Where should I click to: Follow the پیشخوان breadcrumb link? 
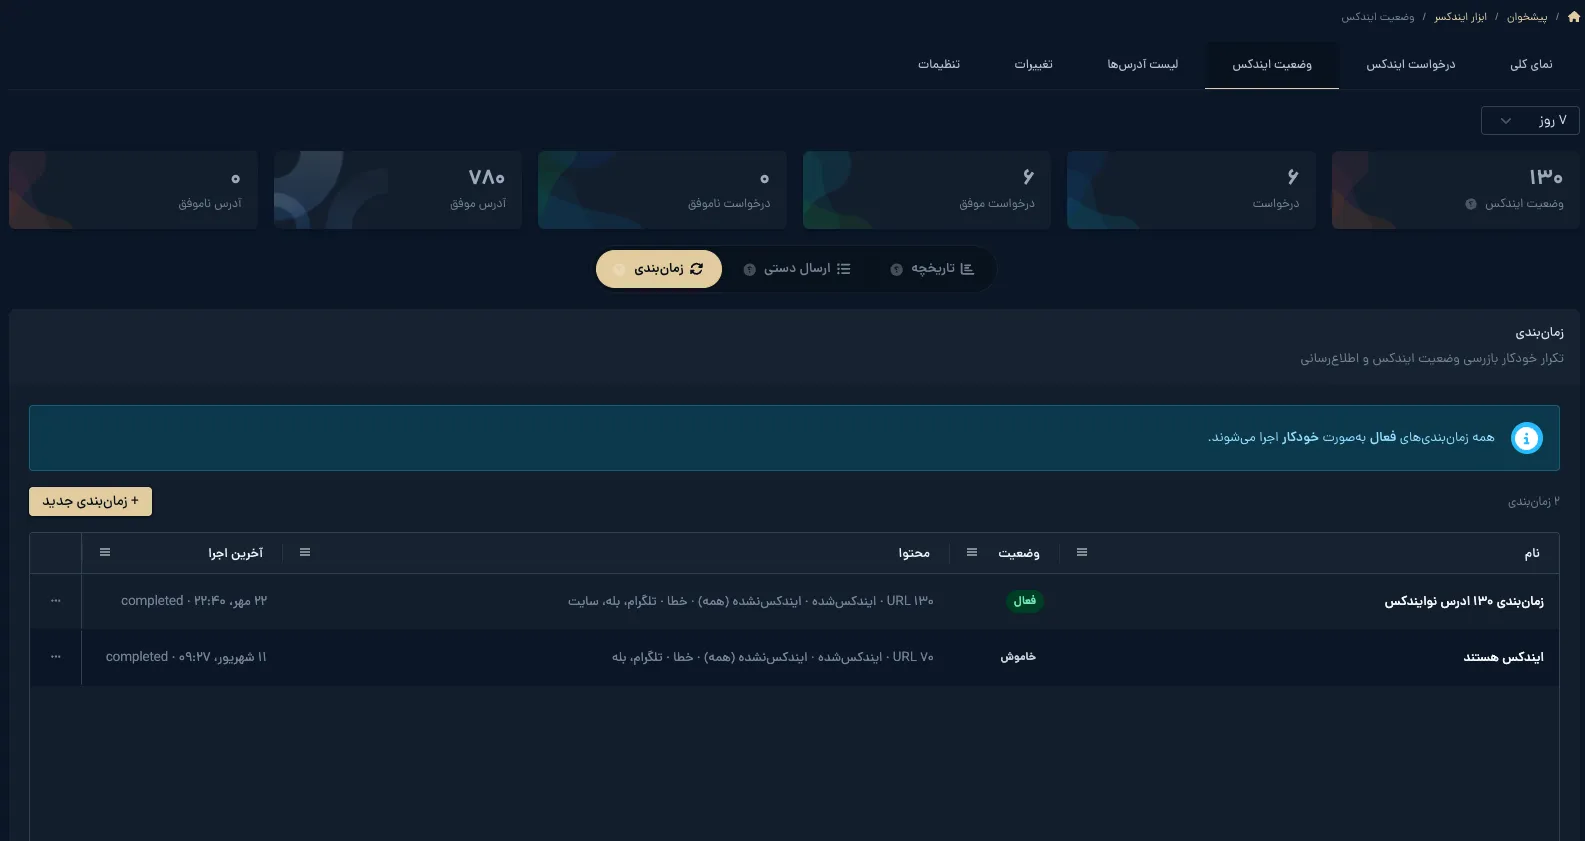(x=1527, y=17)
